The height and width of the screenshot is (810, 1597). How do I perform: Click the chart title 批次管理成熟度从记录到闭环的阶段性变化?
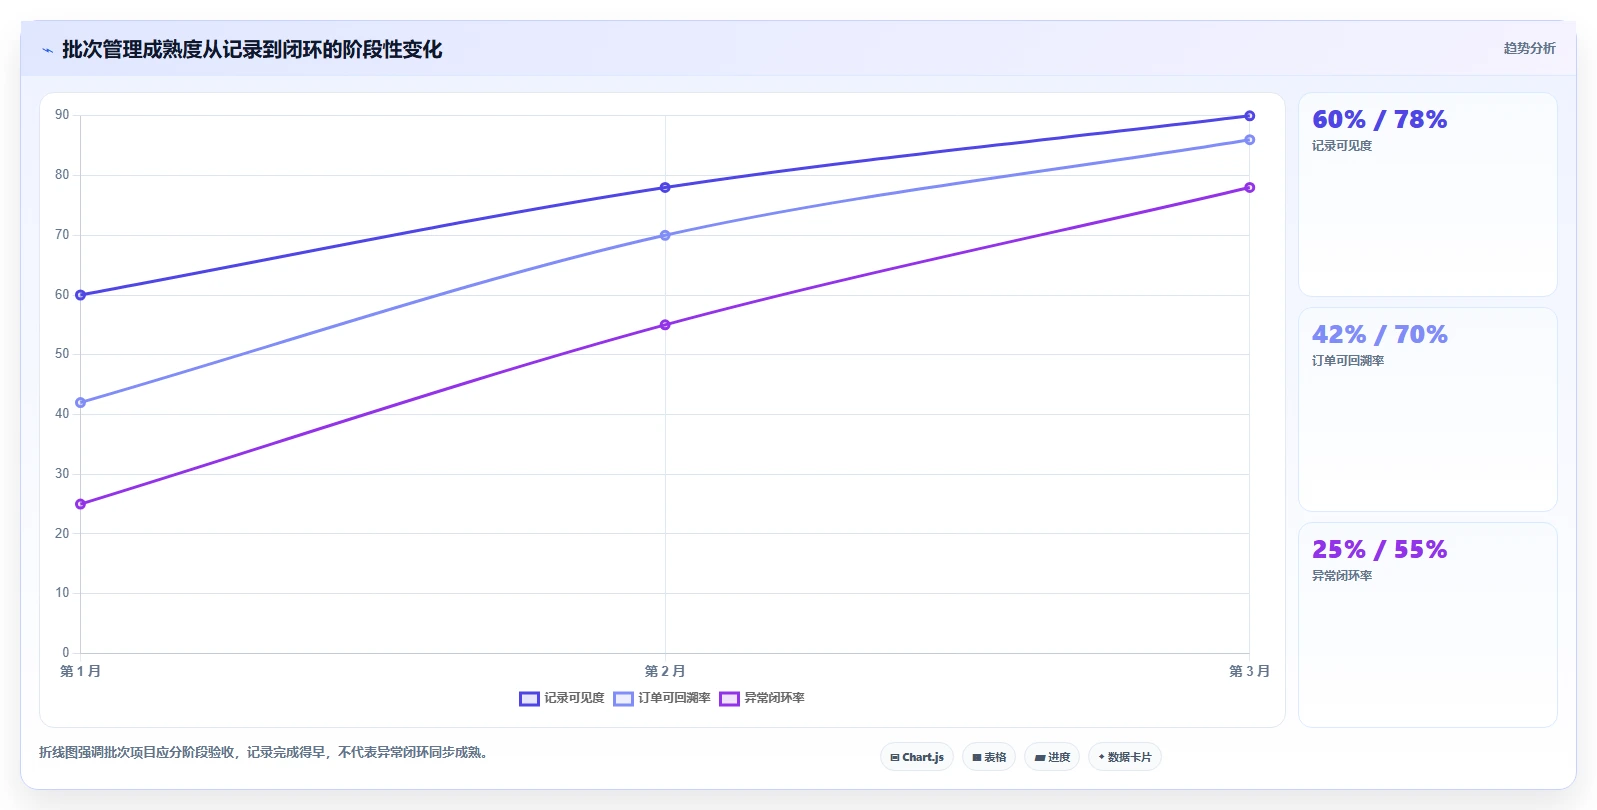252,50
